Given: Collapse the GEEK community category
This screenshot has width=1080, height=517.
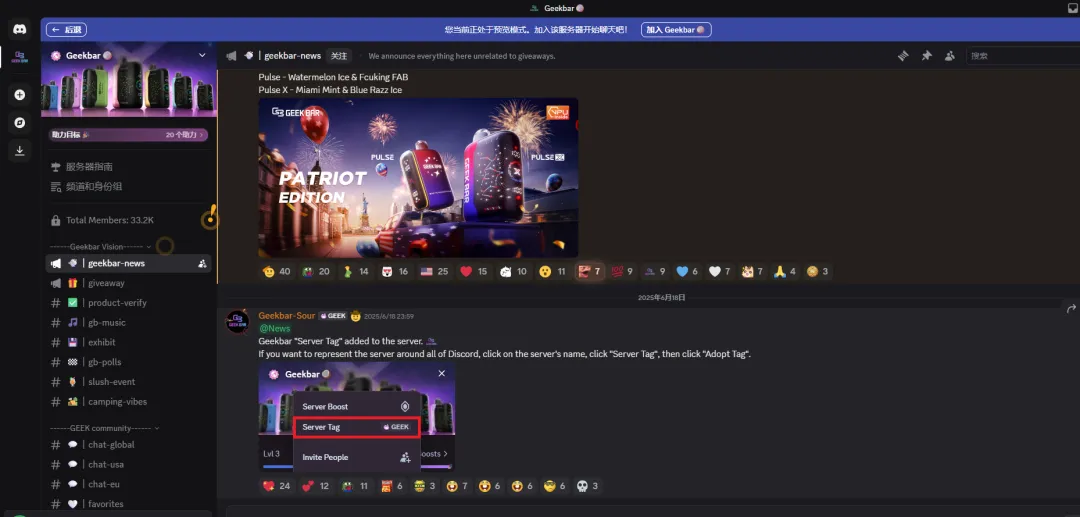Looking at the screenshot, I should tap(105, 428).
